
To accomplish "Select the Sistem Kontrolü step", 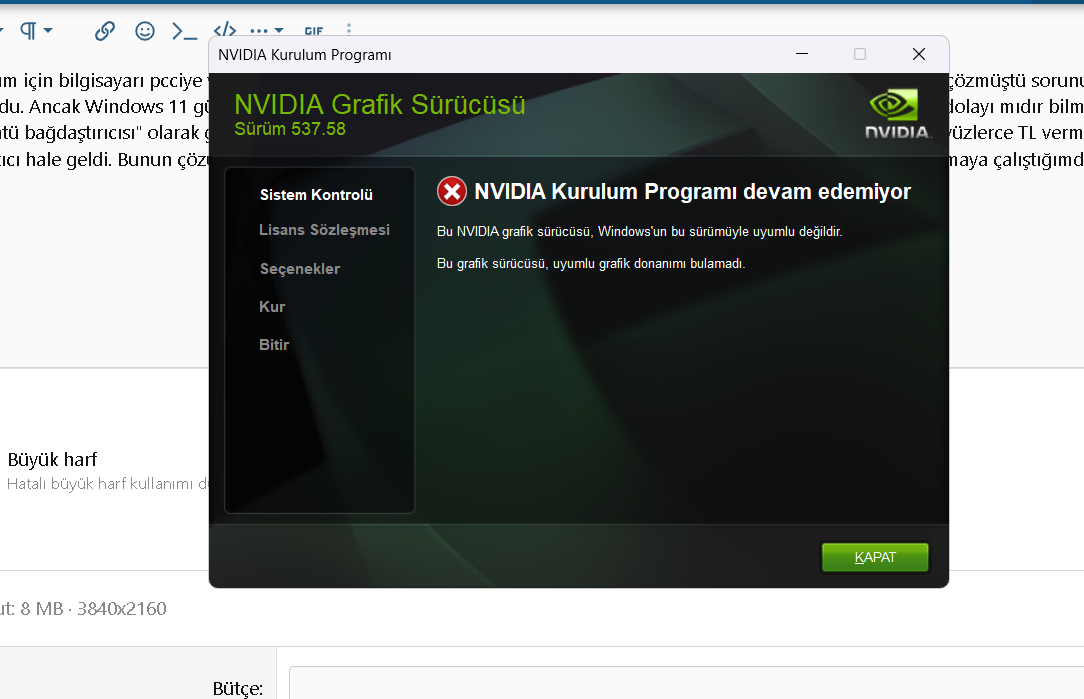I will 316,195.
